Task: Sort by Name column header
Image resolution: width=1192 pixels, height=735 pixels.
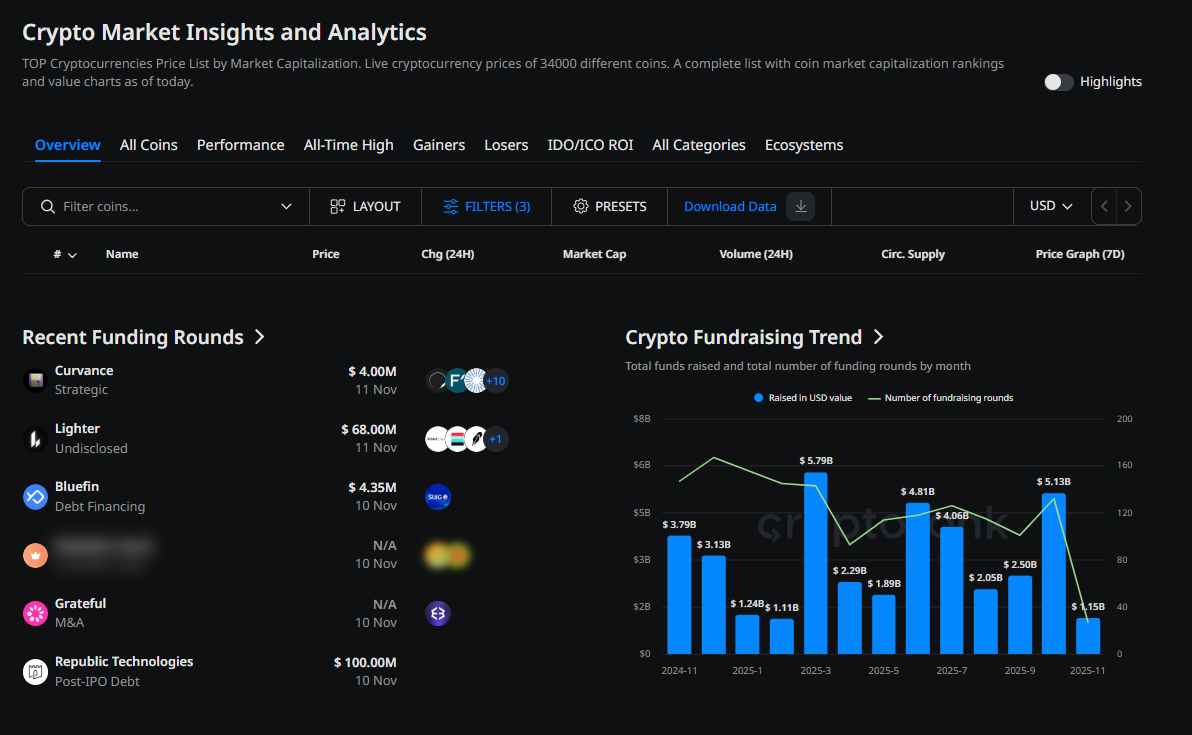Action: (122, 254)
